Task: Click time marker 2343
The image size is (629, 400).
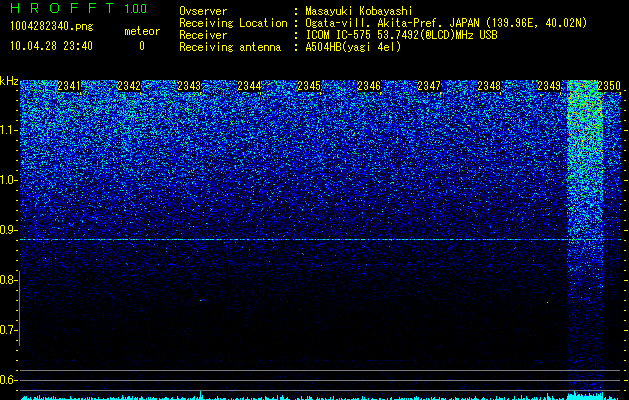Action: pos(189,86)
